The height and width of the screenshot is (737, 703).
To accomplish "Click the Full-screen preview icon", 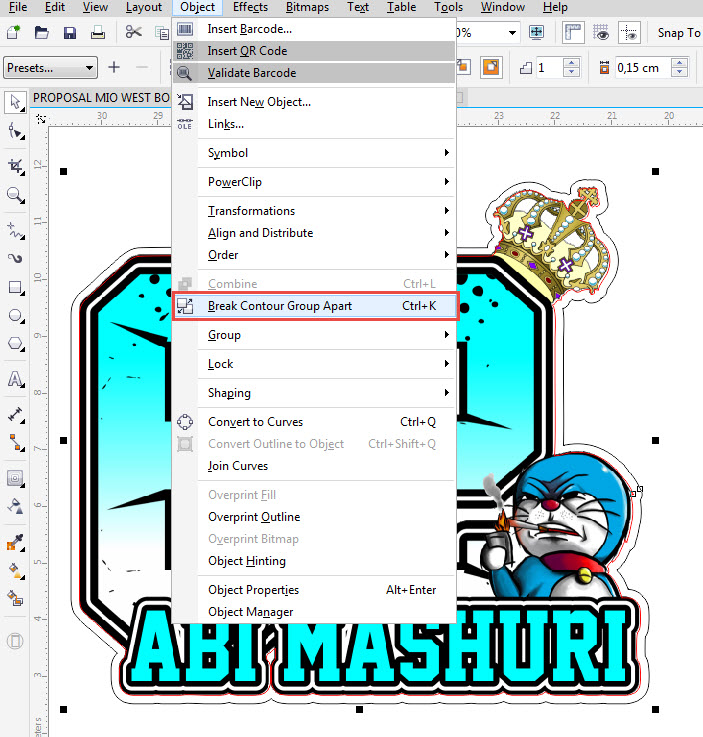I will 536,32.
